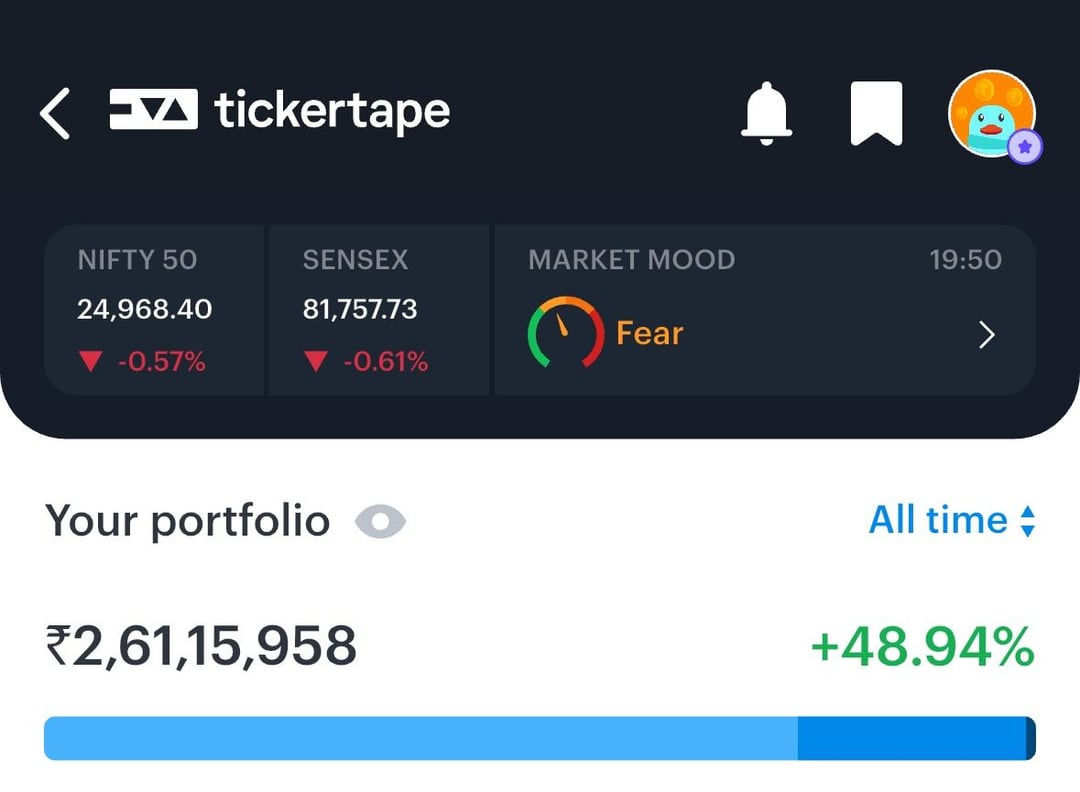Tap the portfolio value ₹2,61,15,958
1080x792 pixels.
coord(201,646)
